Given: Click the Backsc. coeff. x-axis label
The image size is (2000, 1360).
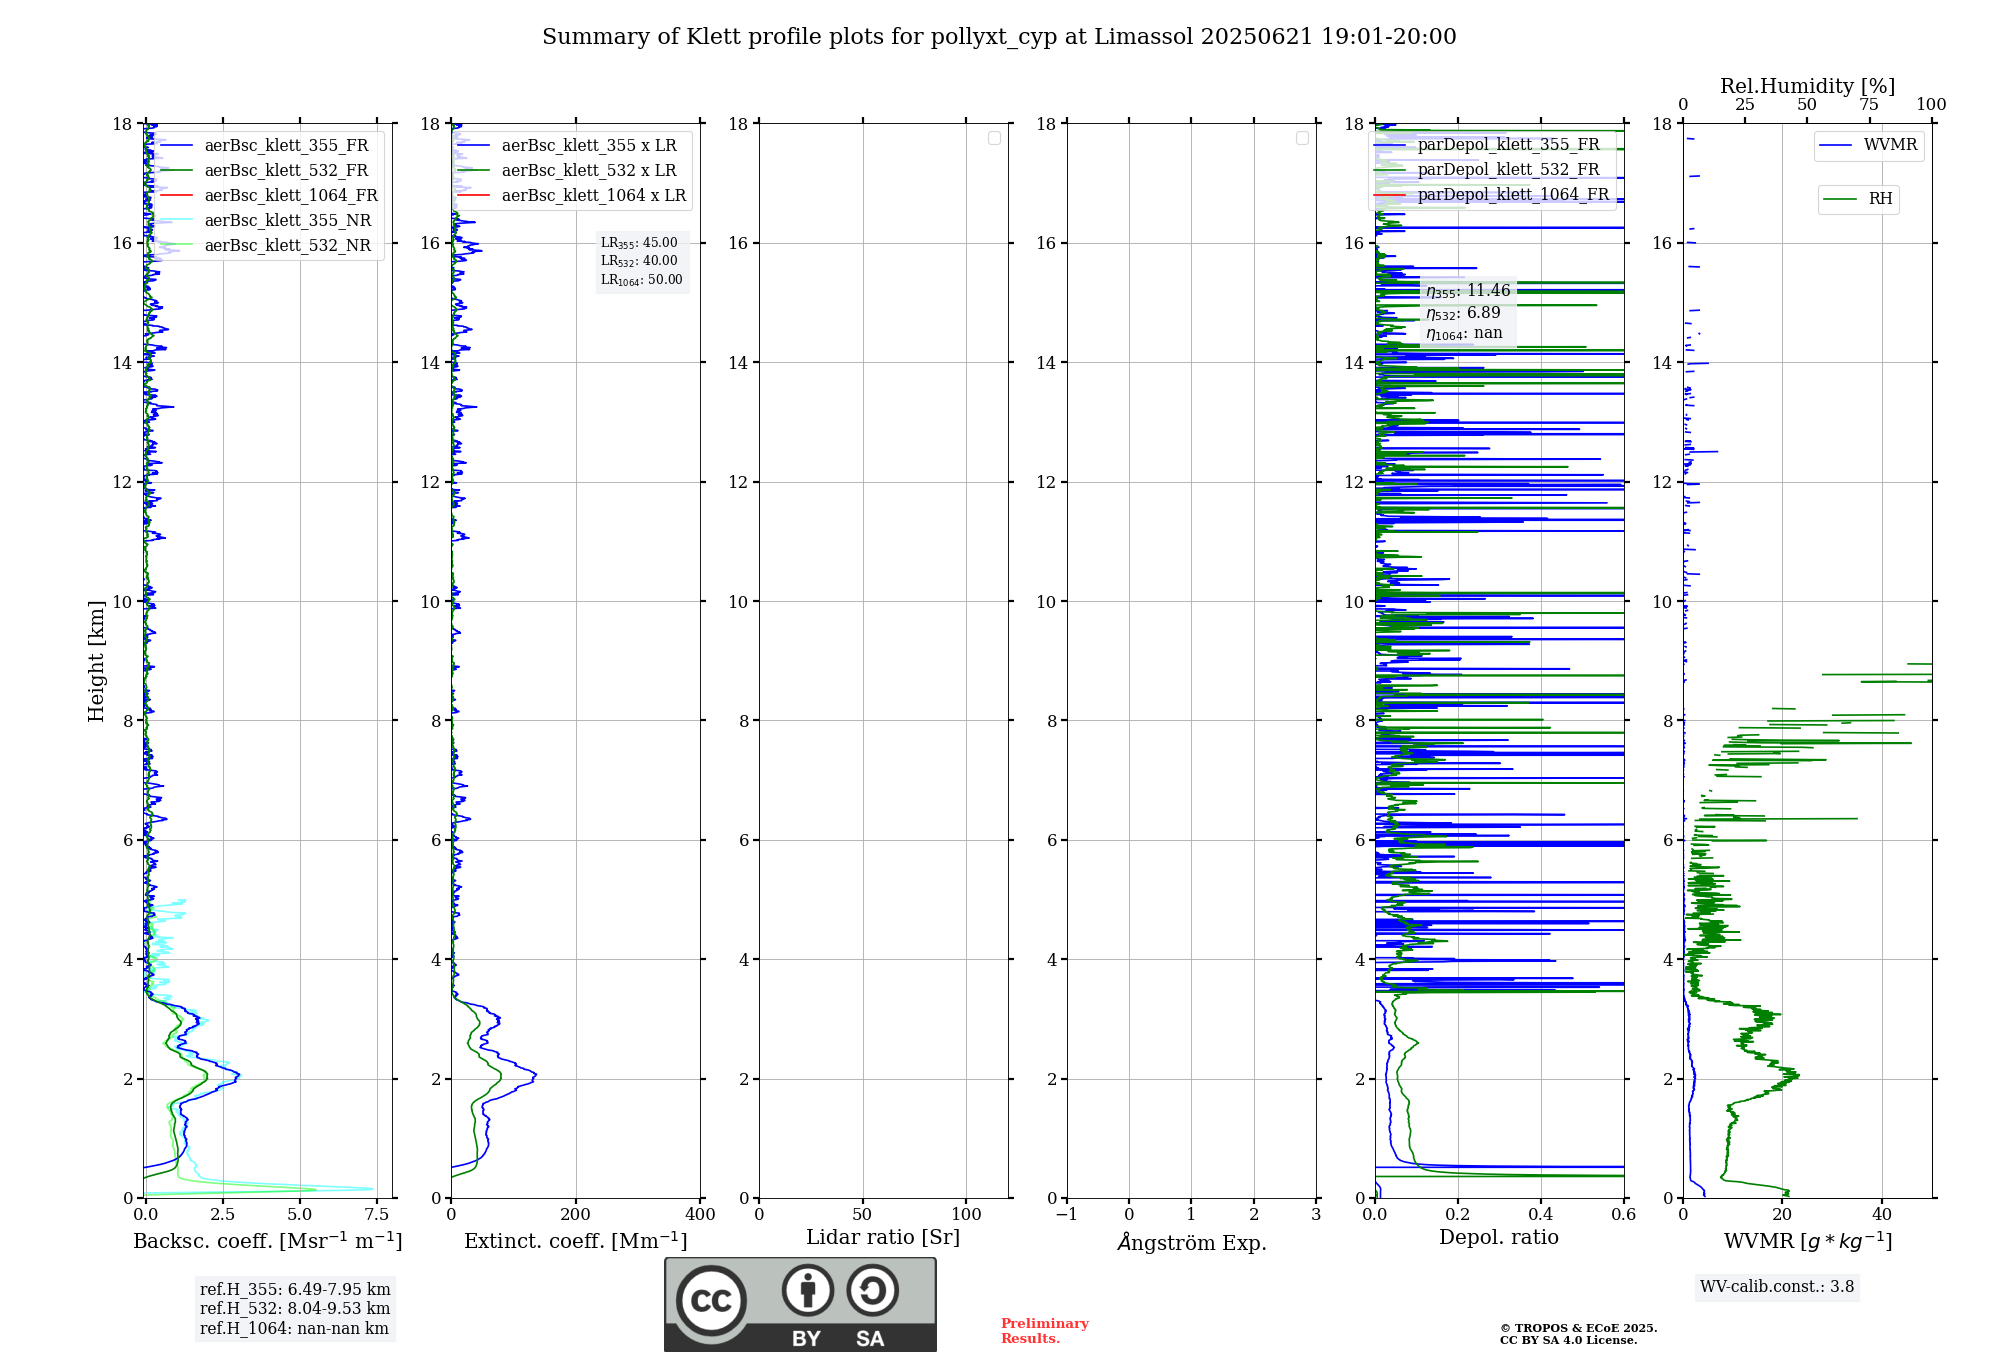Looking at the screenshot, I should click(x=268, y=1241).
